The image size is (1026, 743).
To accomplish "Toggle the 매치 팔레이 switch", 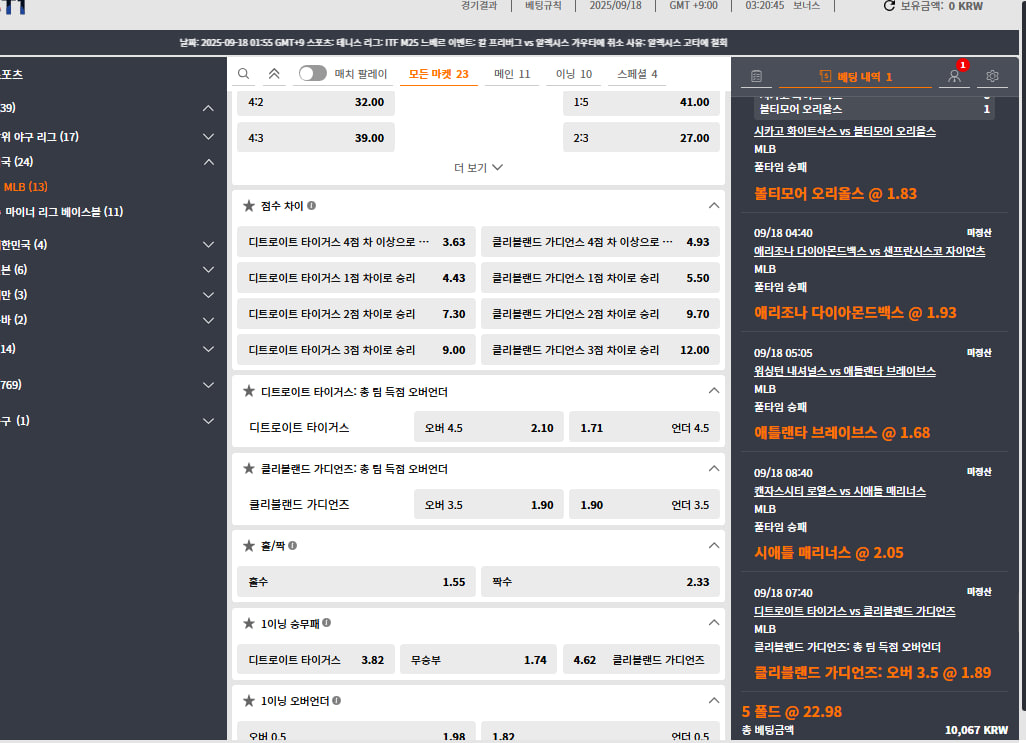I will 312,74.
